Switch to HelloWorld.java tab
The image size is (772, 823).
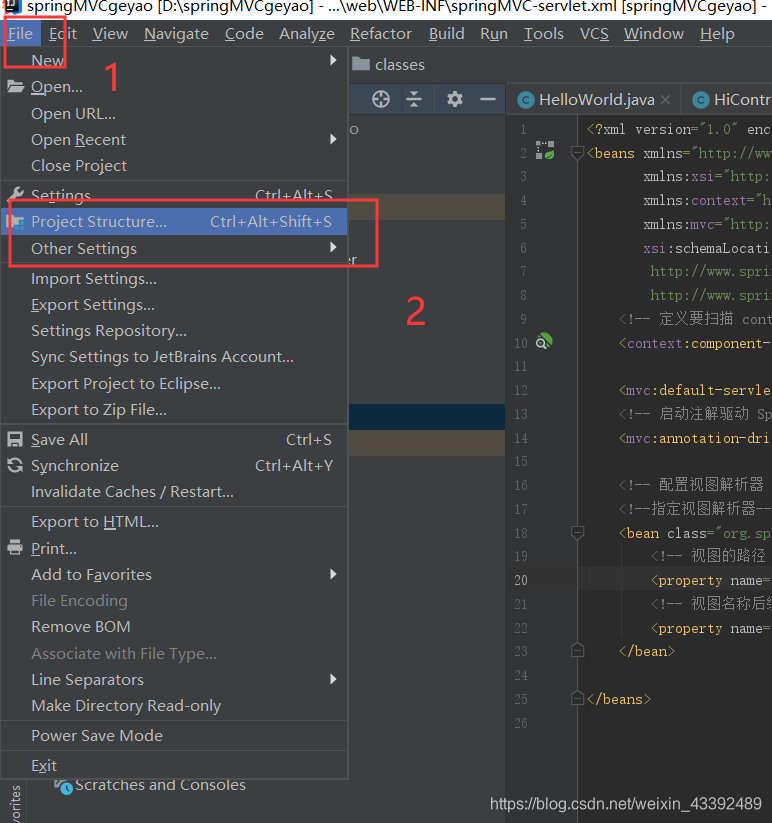click(x=594, y=100)
